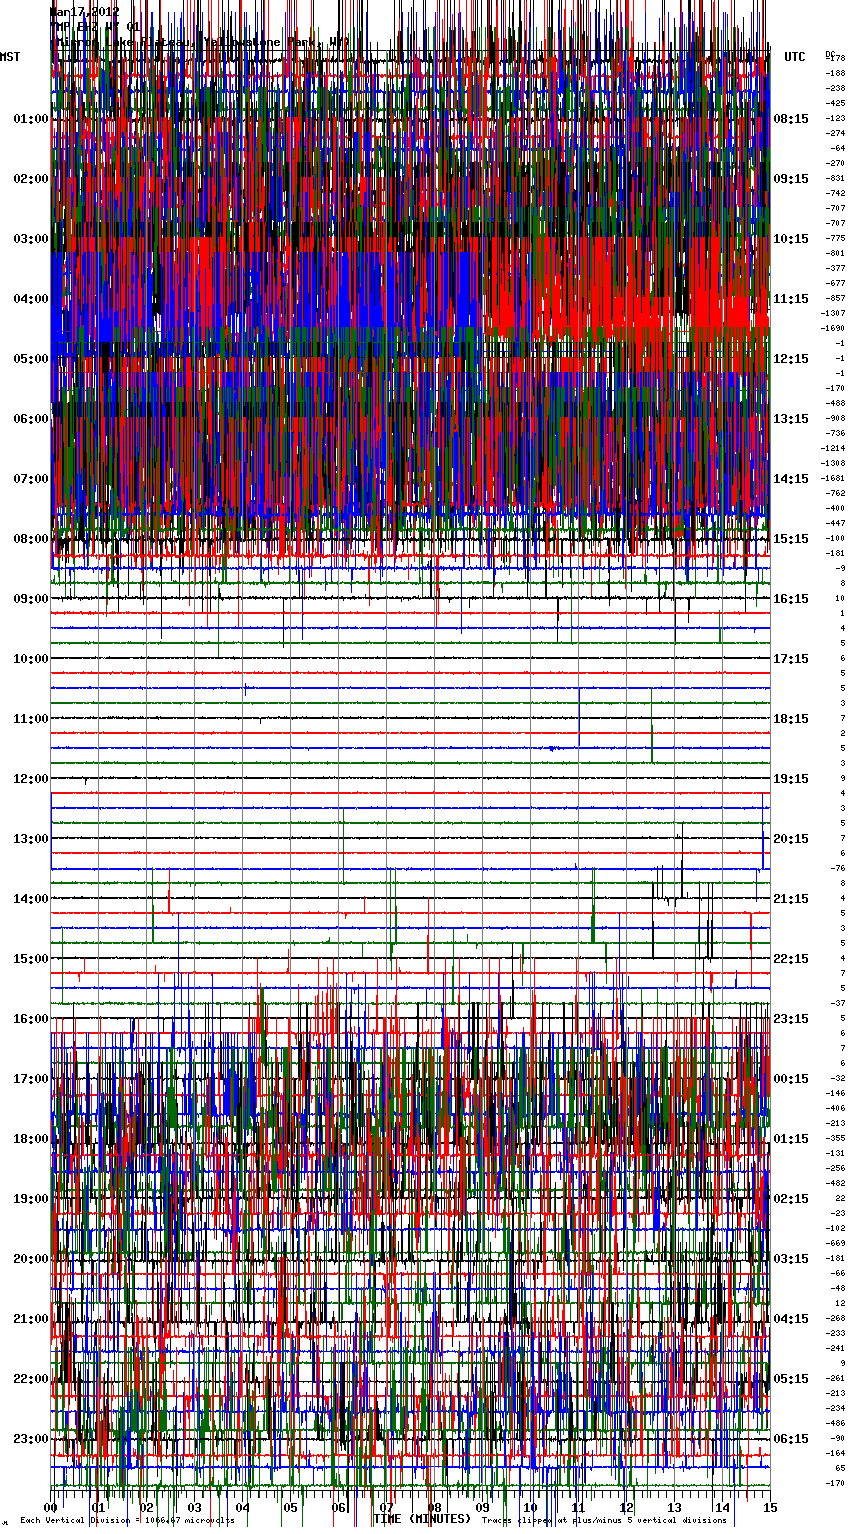Click minute axis tick label 15
Viewport: 850px width, 1534px height.
coord(769,1507)
